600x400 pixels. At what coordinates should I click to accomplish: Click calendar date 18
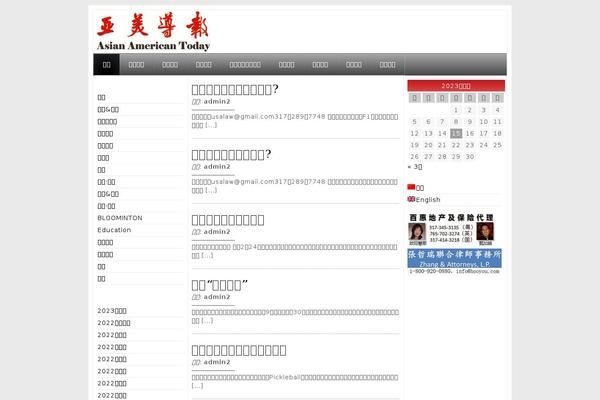pos(497,133)
